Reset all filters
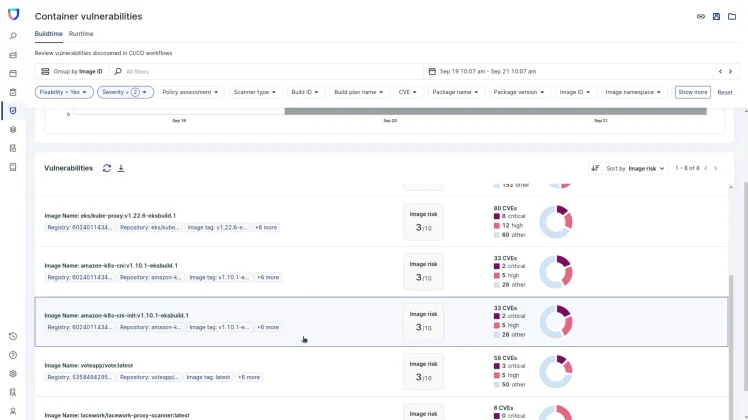The image size is (748, 420). pos(725,93)
